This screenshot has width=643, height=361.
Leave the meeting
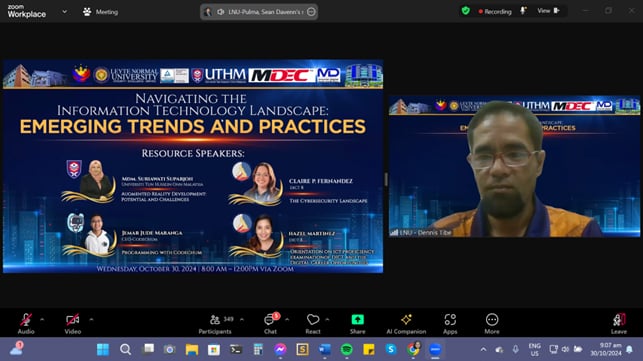619,323
